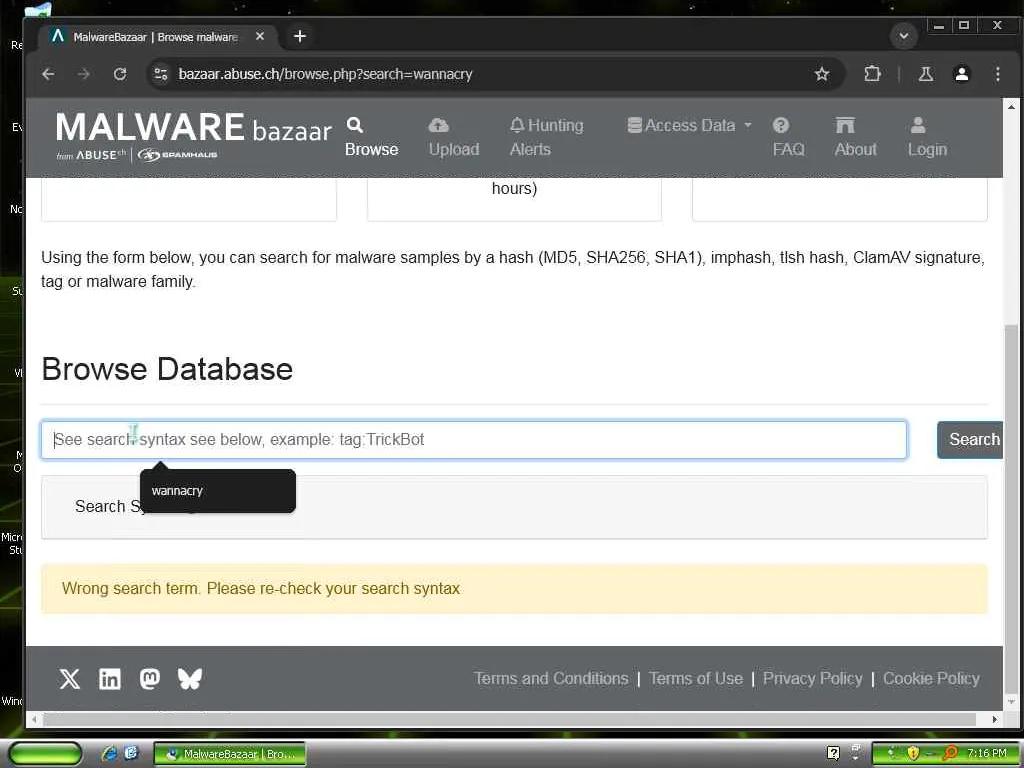
Task: Expand the Search Syntax panel
Action: (514, 507)
